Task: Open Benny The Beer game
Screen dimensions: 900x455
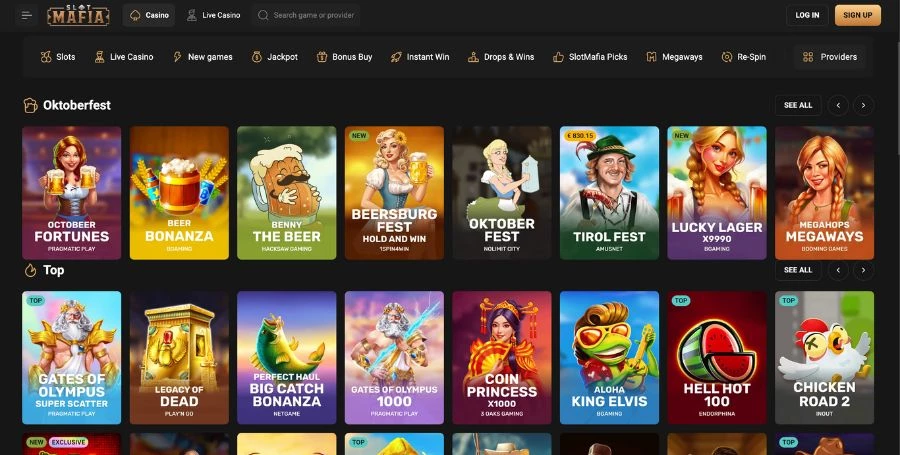Action: (x=286, y=193)
